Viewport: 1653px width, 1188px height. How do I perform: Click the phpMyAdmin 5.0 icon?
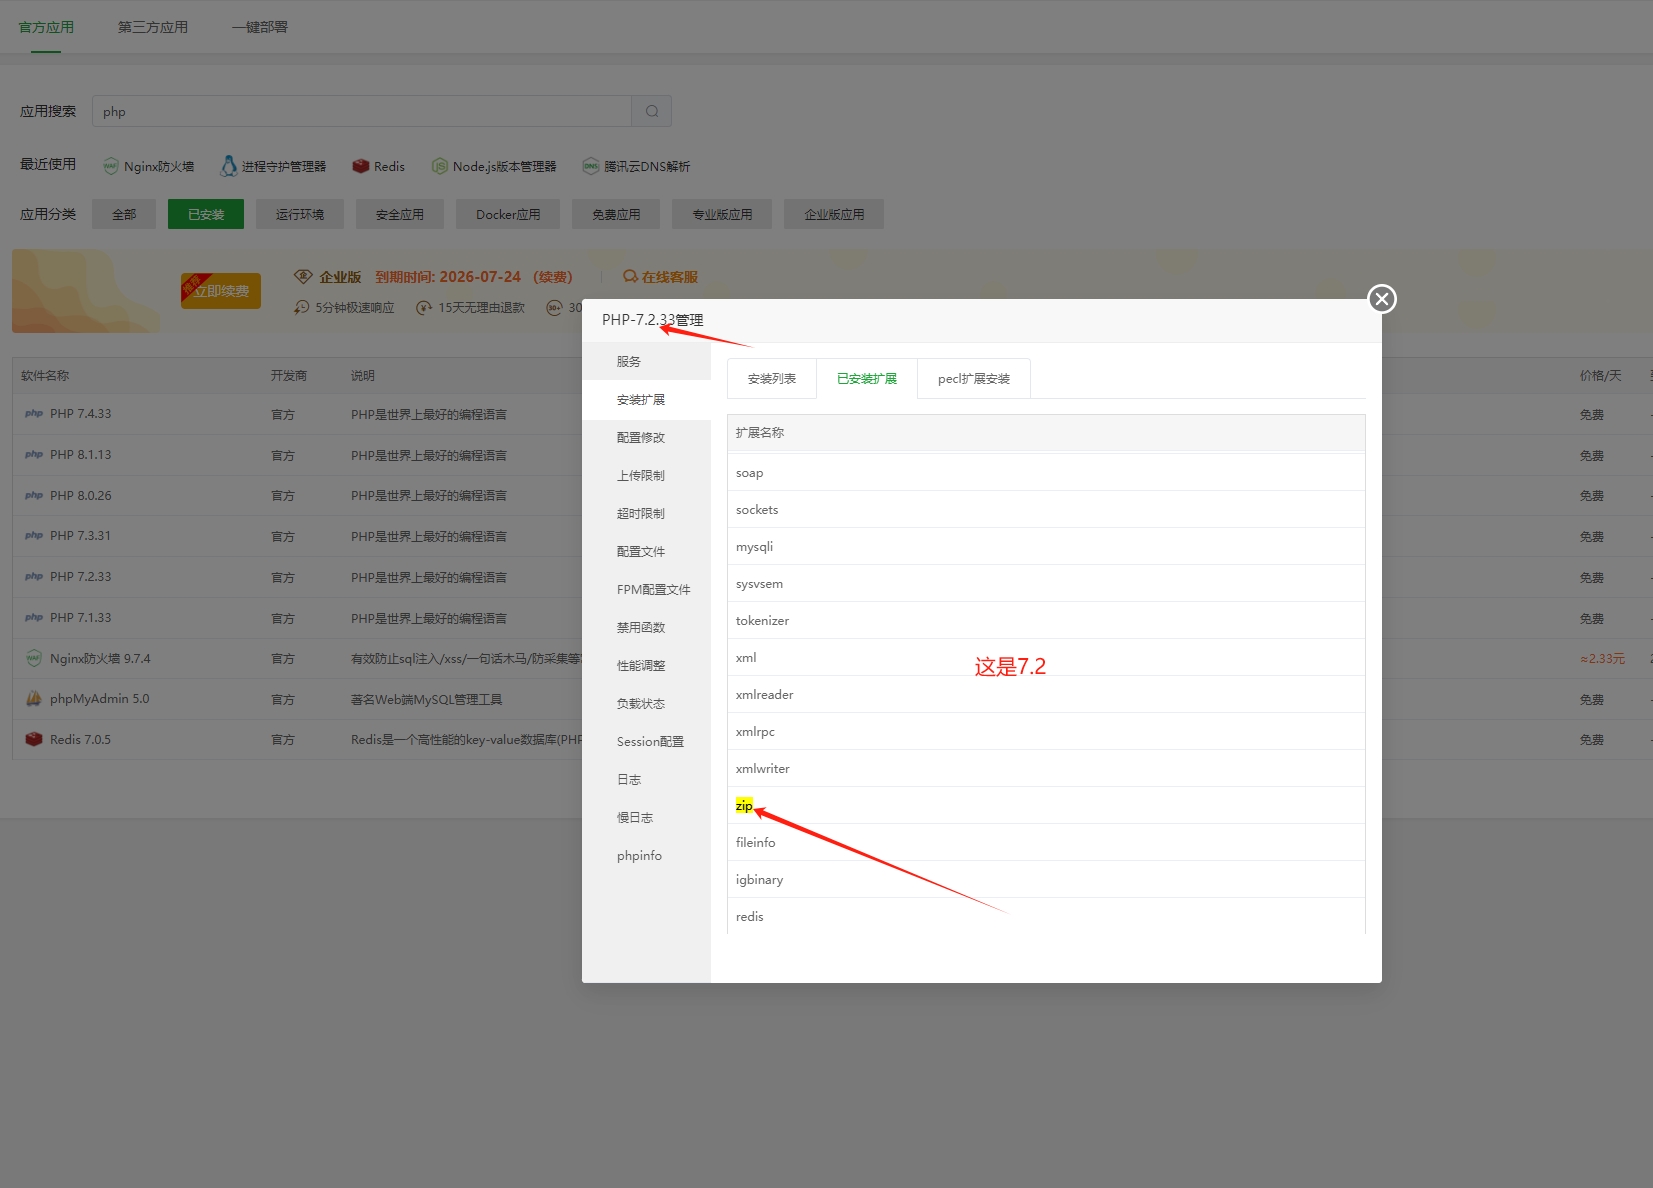click(33, 698)
